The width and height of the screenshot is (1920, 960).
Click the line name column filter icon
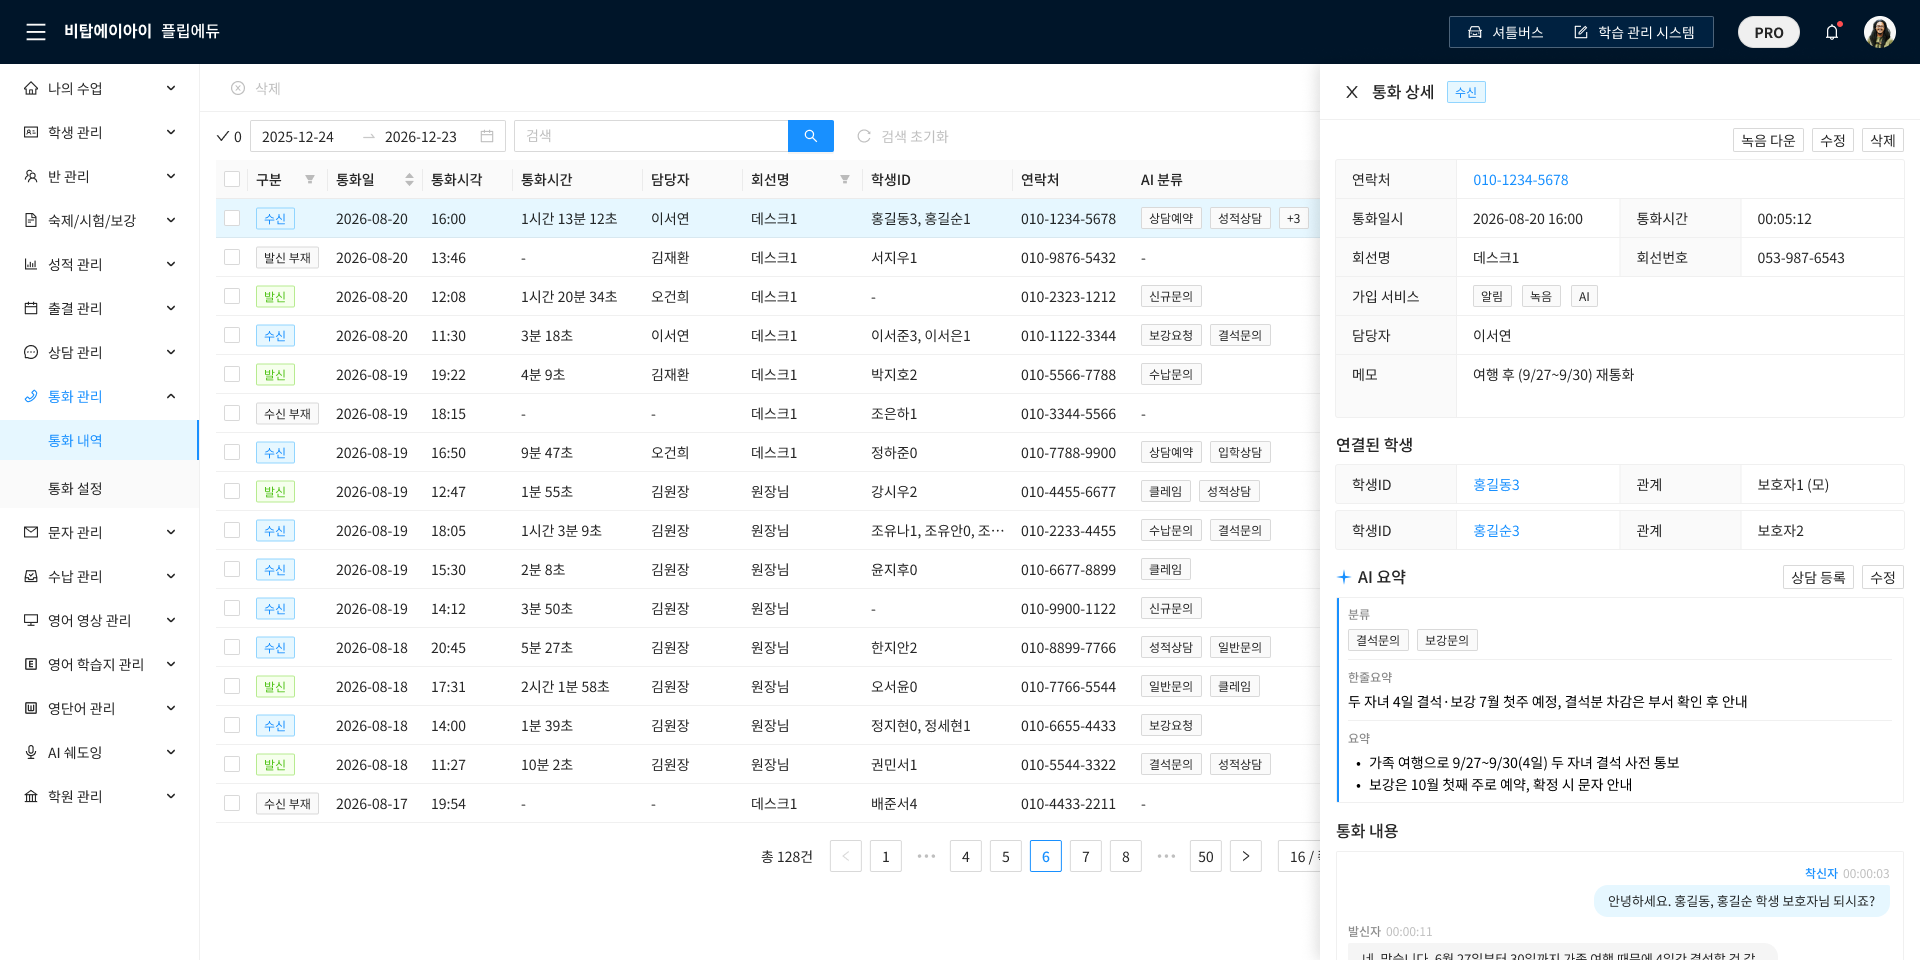click(x=845, y=179)
